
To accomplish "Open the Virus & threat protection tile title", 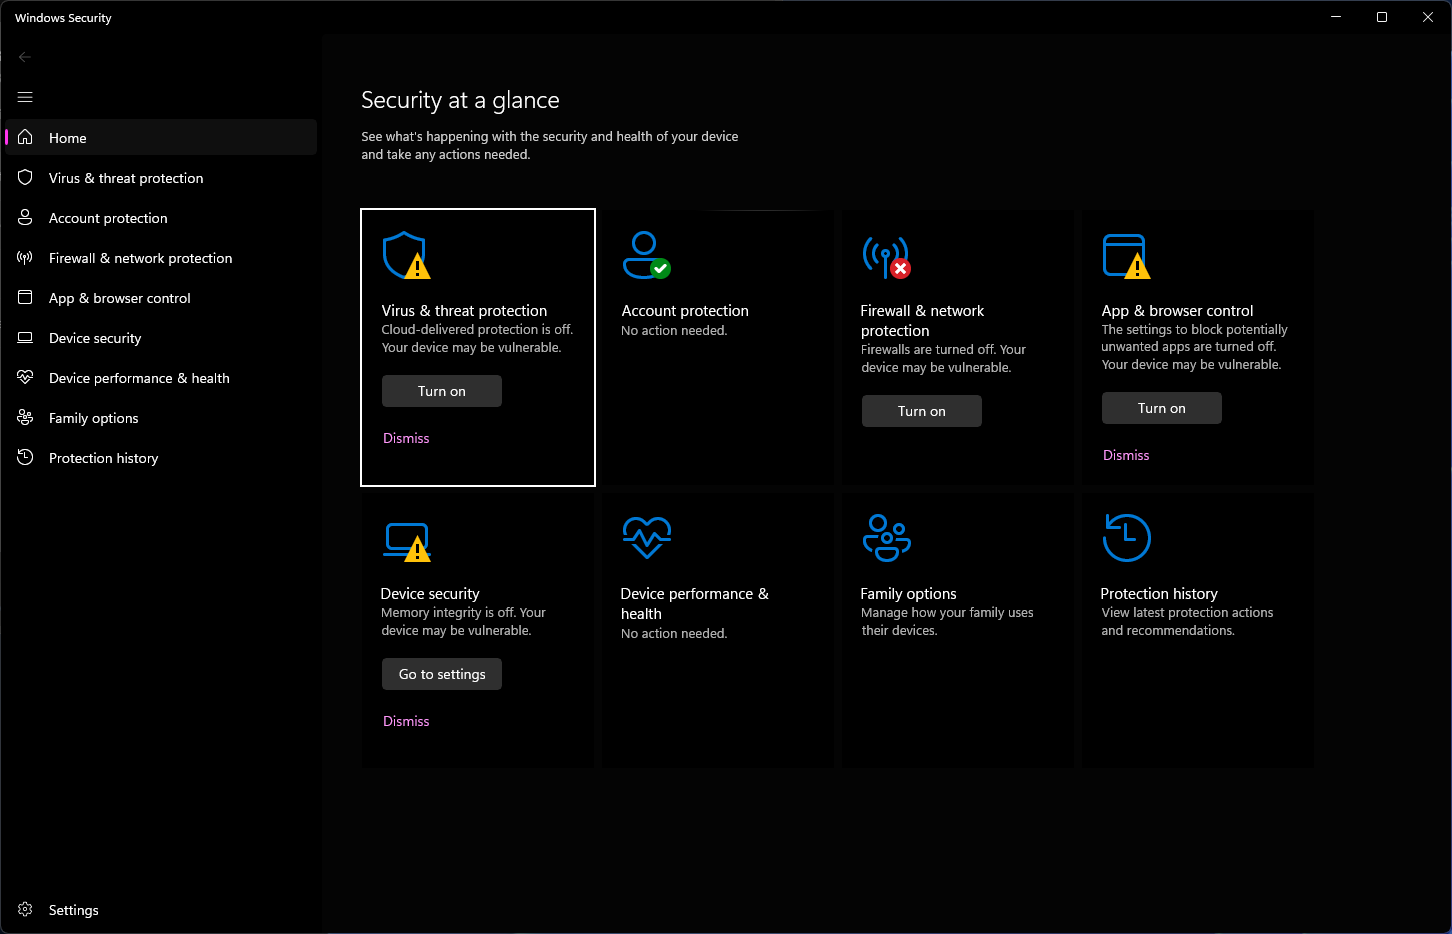I will (x=464, y=311).
